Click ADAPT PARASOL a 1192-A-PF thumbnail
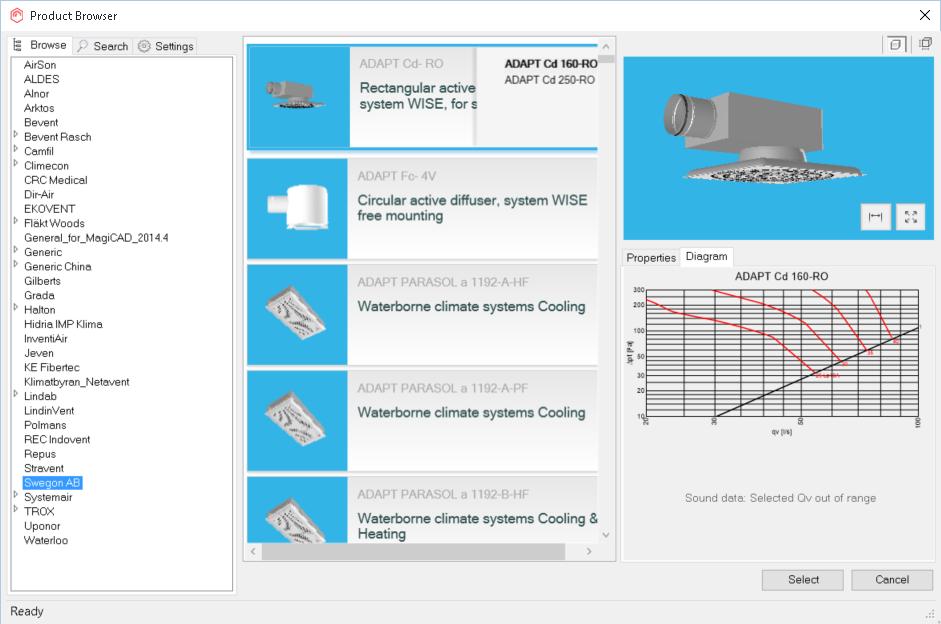 298,421
